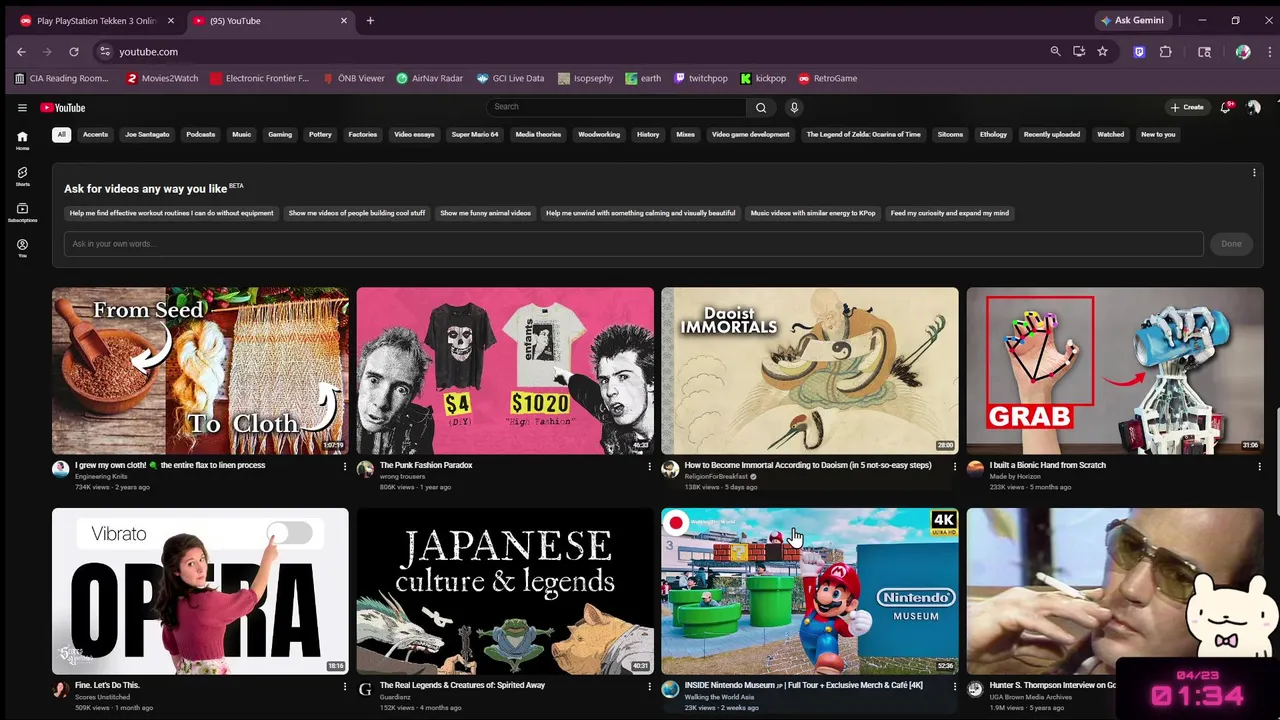Open options for Fine. Let's Do This. video

(344, 686)
